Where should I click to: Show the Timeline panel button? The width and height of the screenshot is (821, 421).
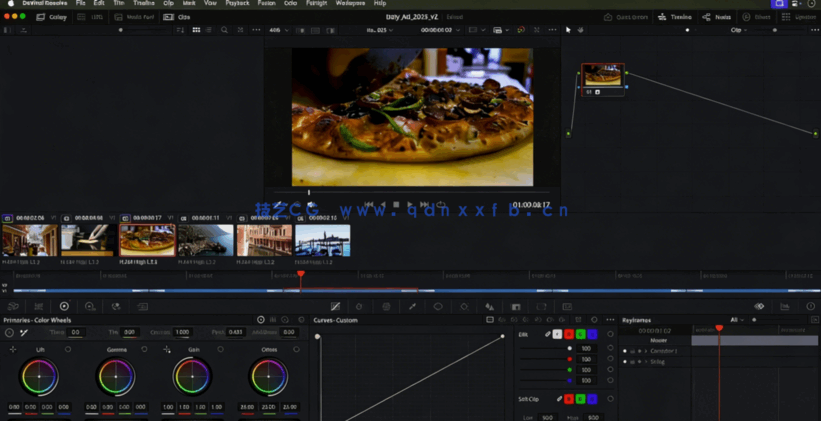[674, 17]
